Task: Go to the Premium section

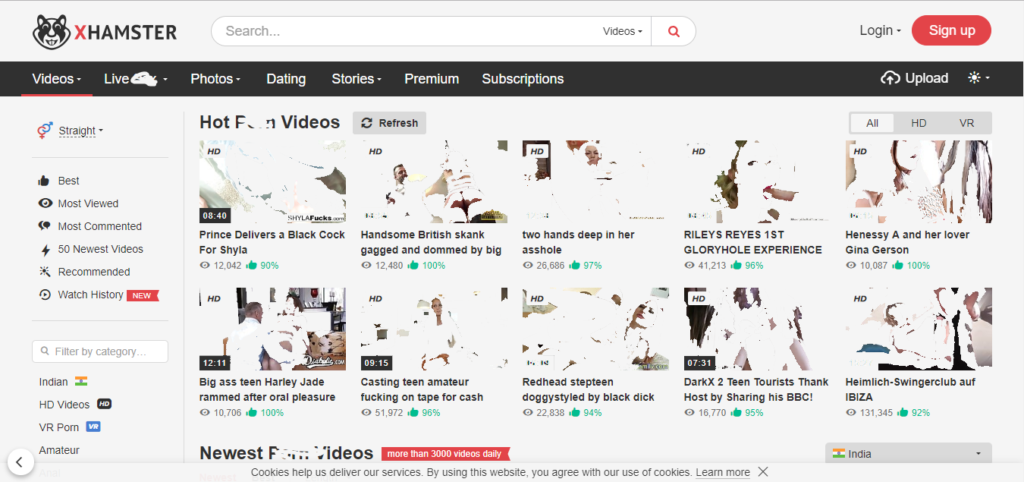Action: (432, 79)
